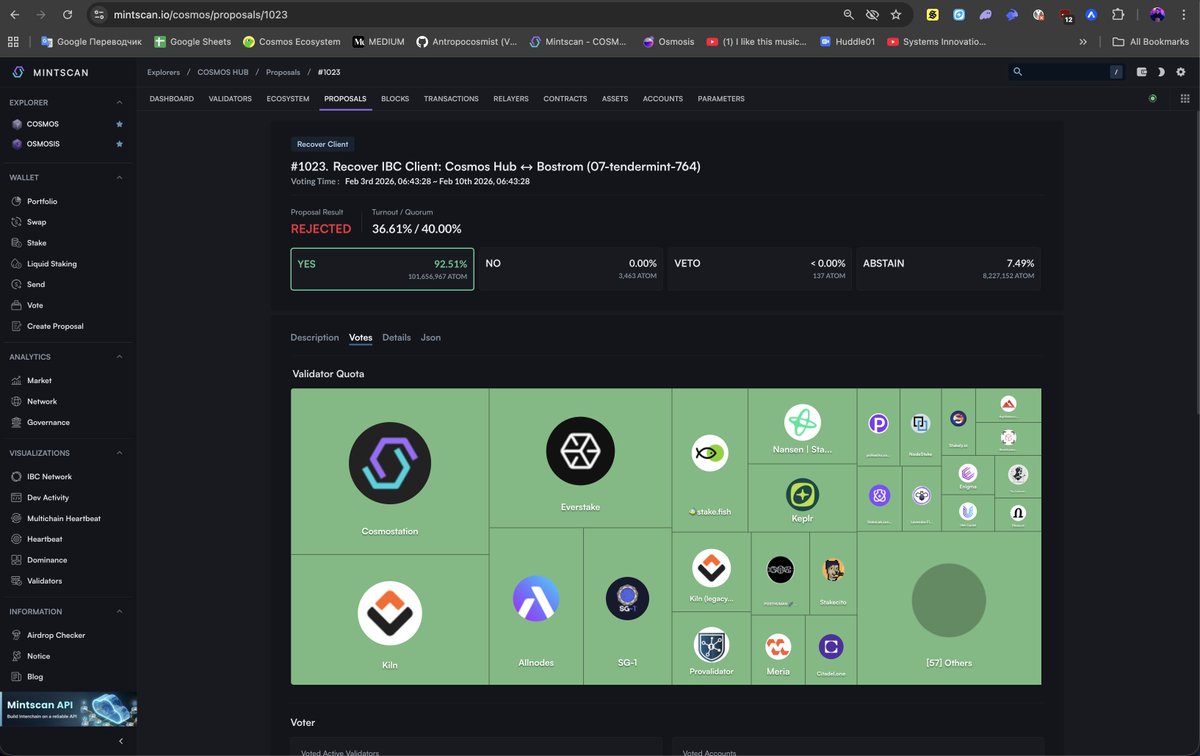1200x756 pixels.
Task: Collapse the WALLET sidebar section
Action: (119, 176)
